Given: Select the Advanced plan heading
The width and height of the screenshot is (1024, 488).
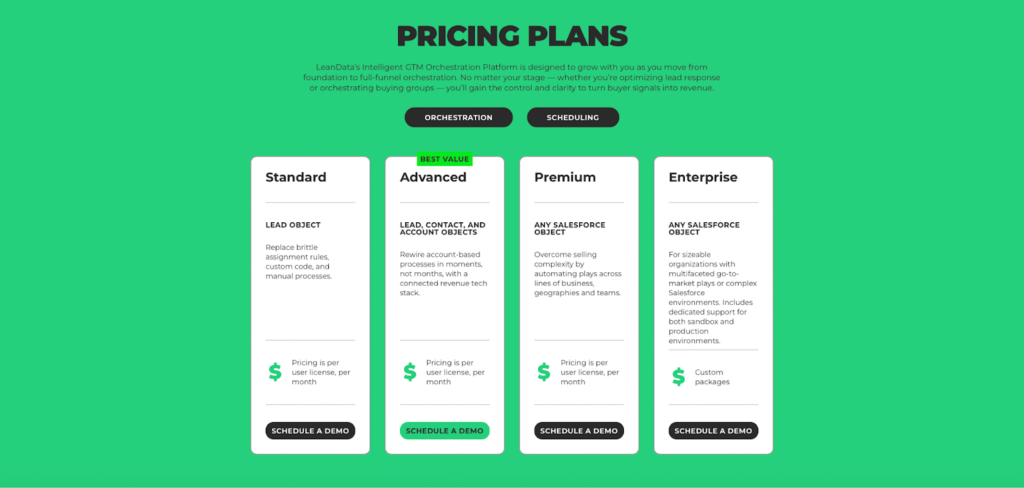Looking at the screenshot, I should point(433,177).
